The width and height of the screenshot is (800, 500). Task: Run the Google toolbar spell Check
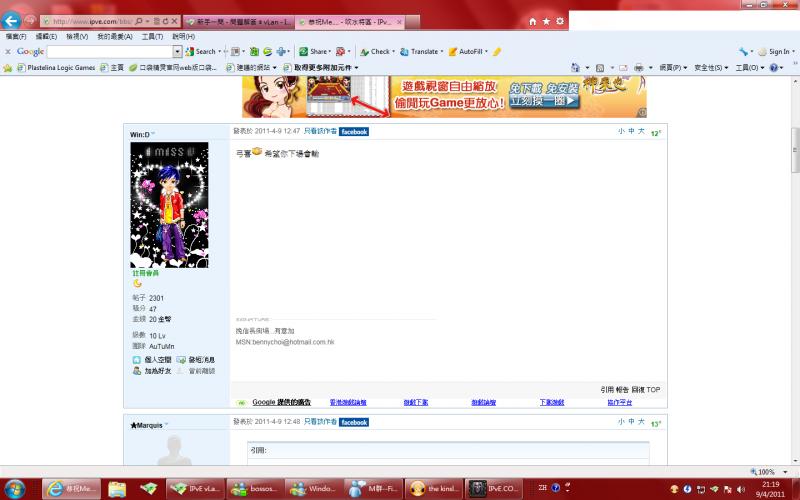[x=377, y=52]
